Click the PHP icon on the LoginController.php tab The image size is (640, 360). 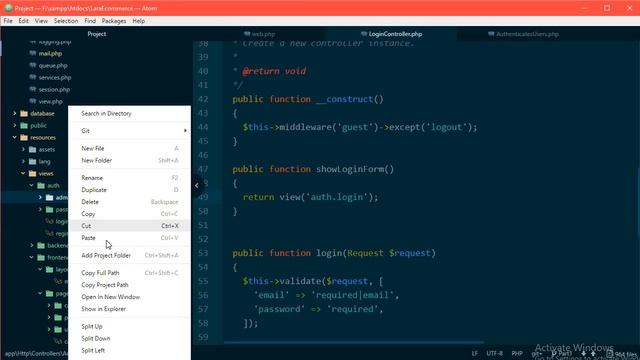(364, 34)
